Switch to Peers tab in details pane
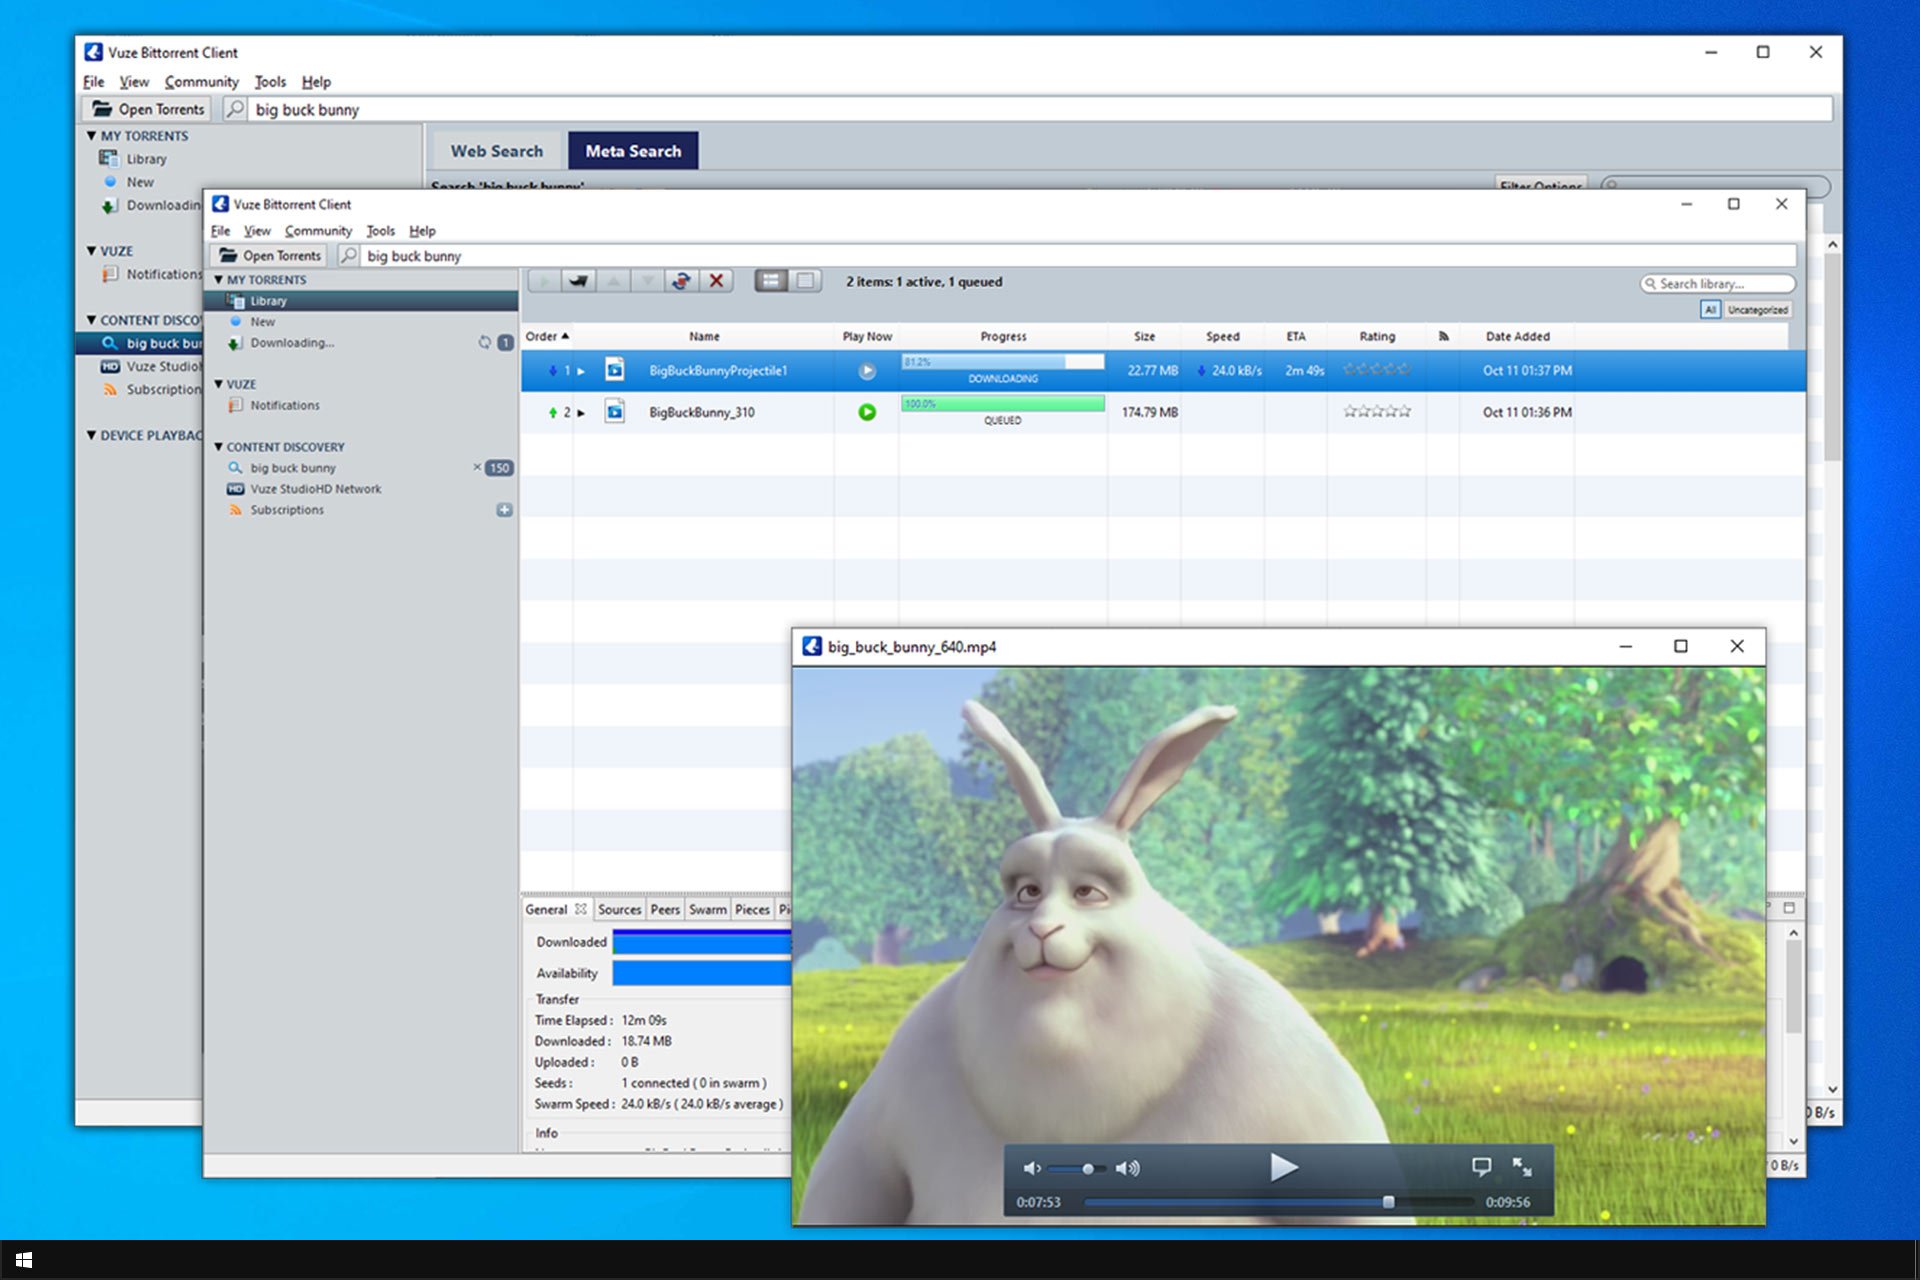1920x1280 pixels. 665,909
